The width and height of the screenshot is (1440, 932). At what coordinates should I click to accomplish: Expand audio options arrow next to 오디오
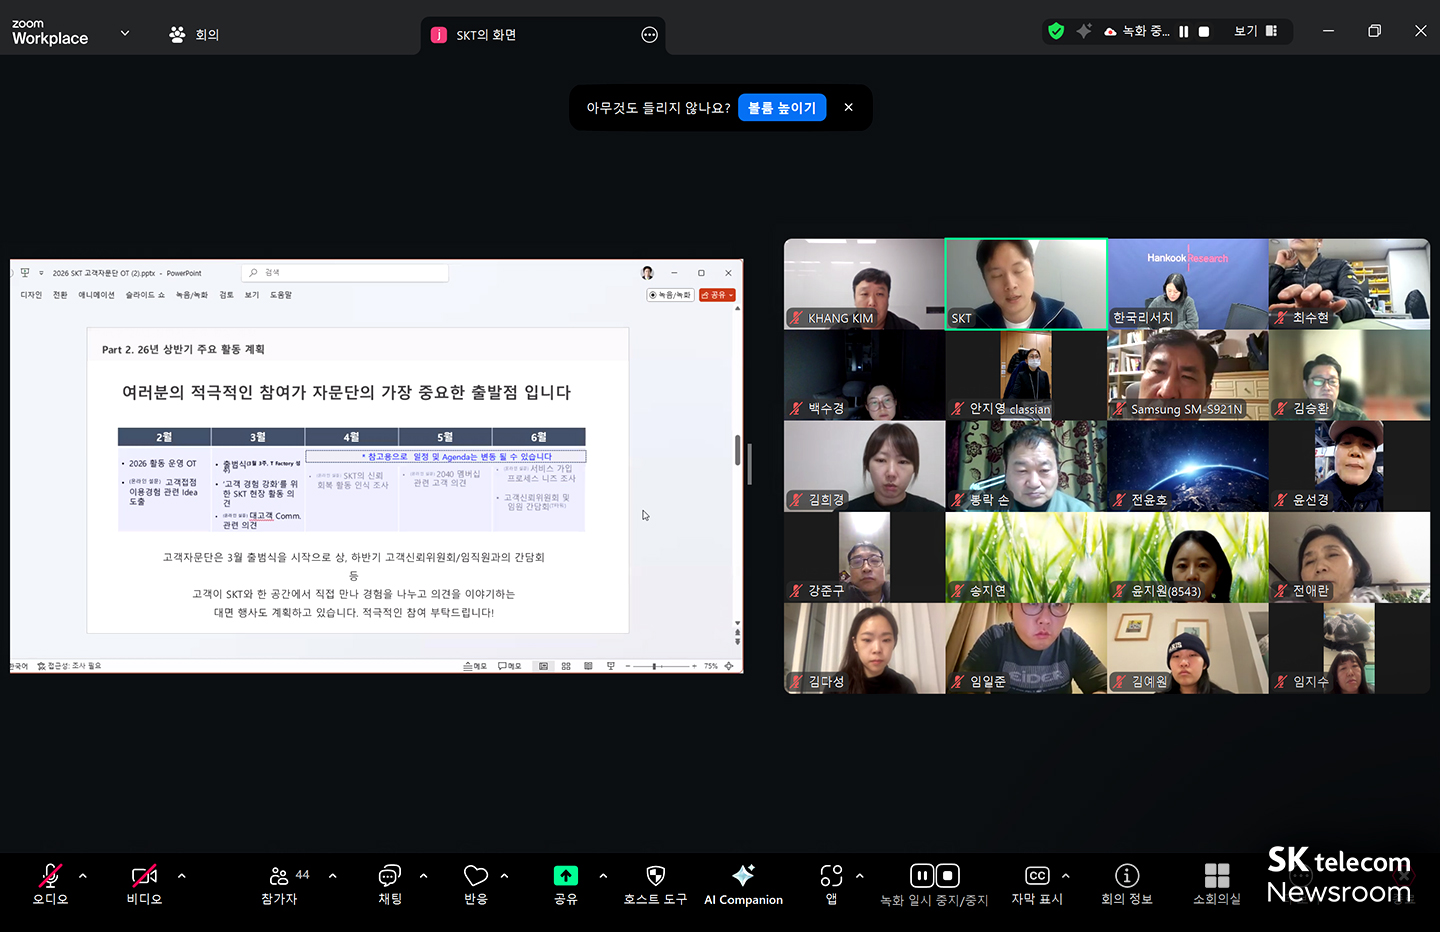click(x=83, y=876)
